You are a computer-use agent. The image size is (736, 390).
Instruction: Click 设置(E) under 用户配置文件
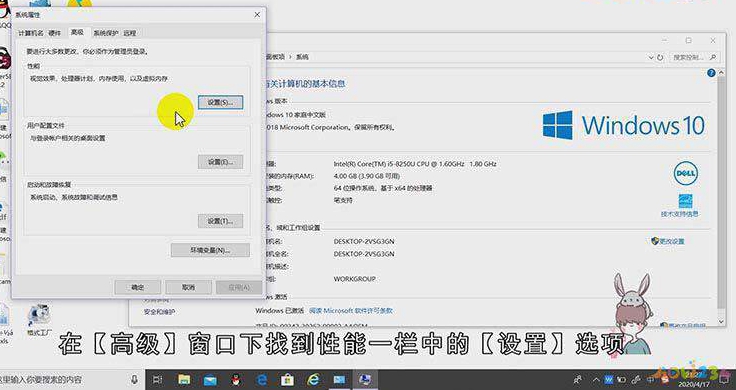[220, 162]
